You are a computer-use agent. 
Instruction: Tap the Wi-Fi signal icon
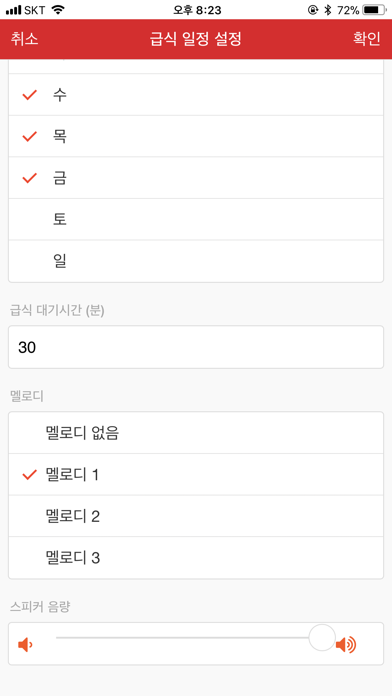pos(57,10)
